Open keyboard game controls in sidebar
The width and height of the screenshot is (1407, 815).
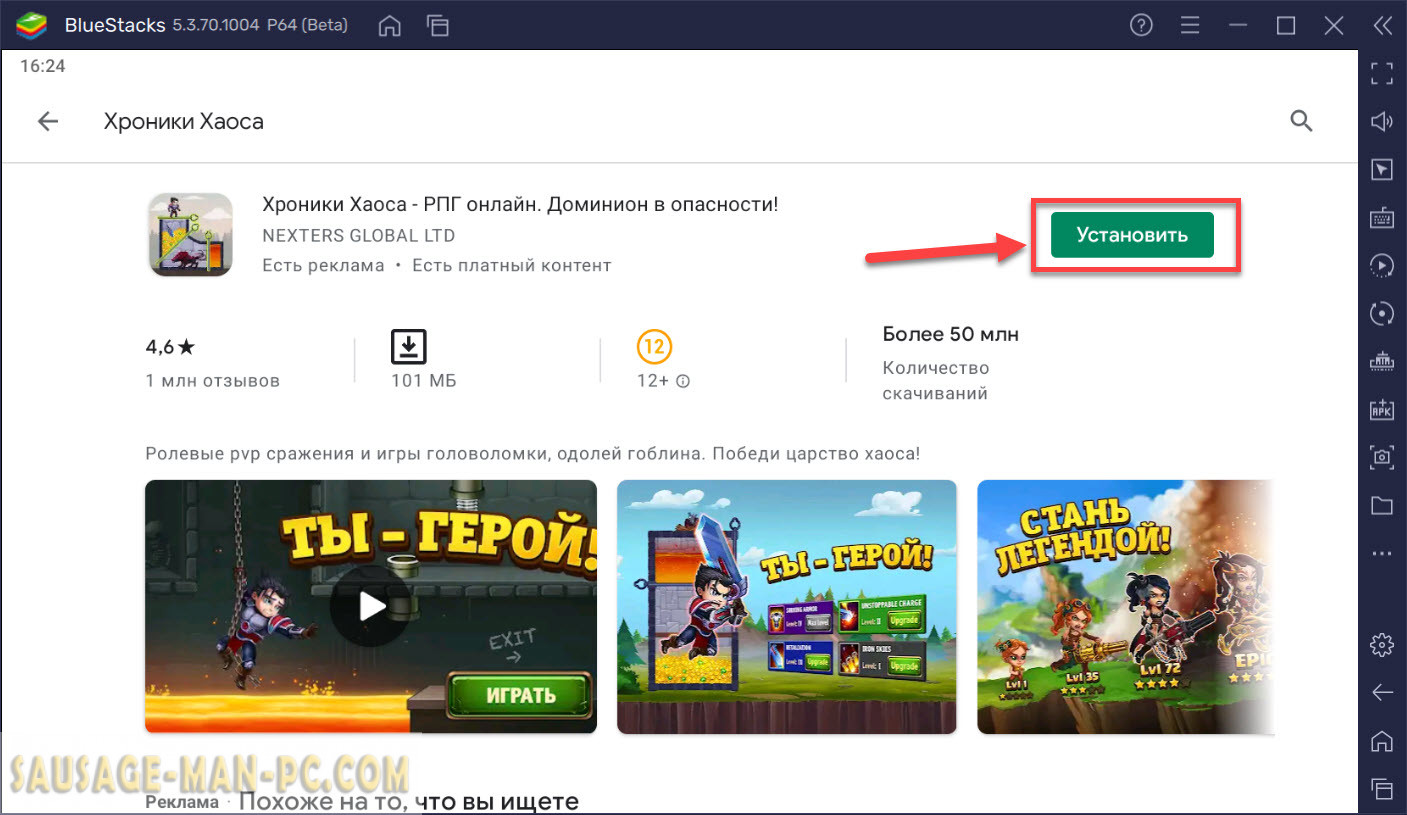pos(1382,218)
